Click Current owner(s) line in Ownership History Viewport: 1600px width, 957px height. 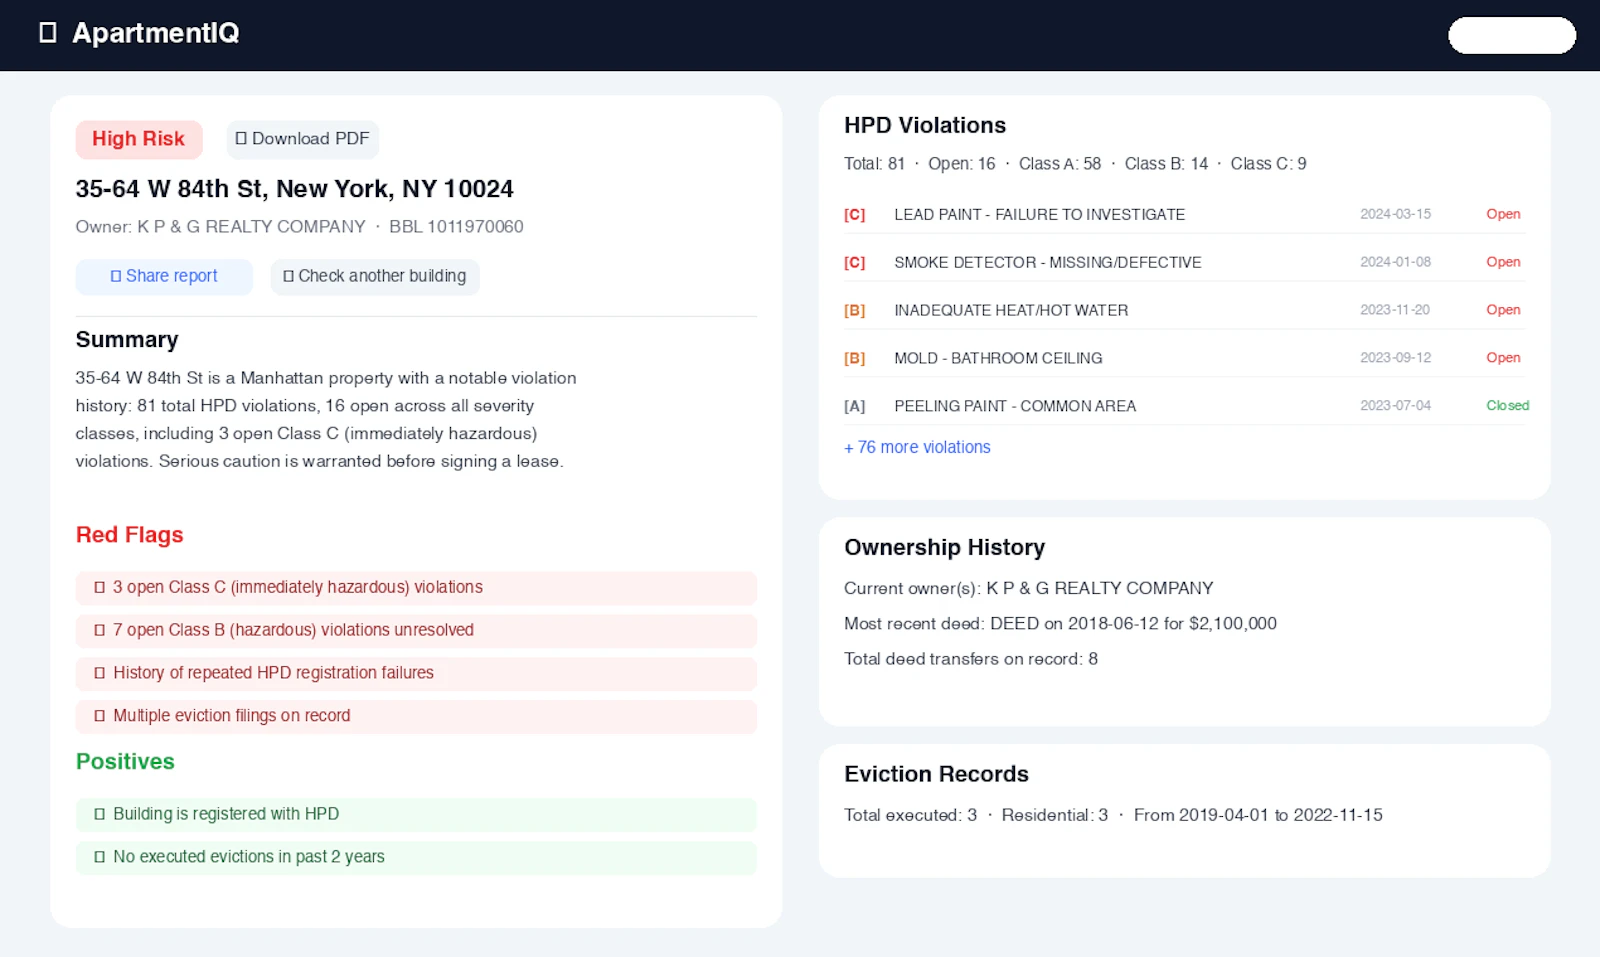point(1028,589)
